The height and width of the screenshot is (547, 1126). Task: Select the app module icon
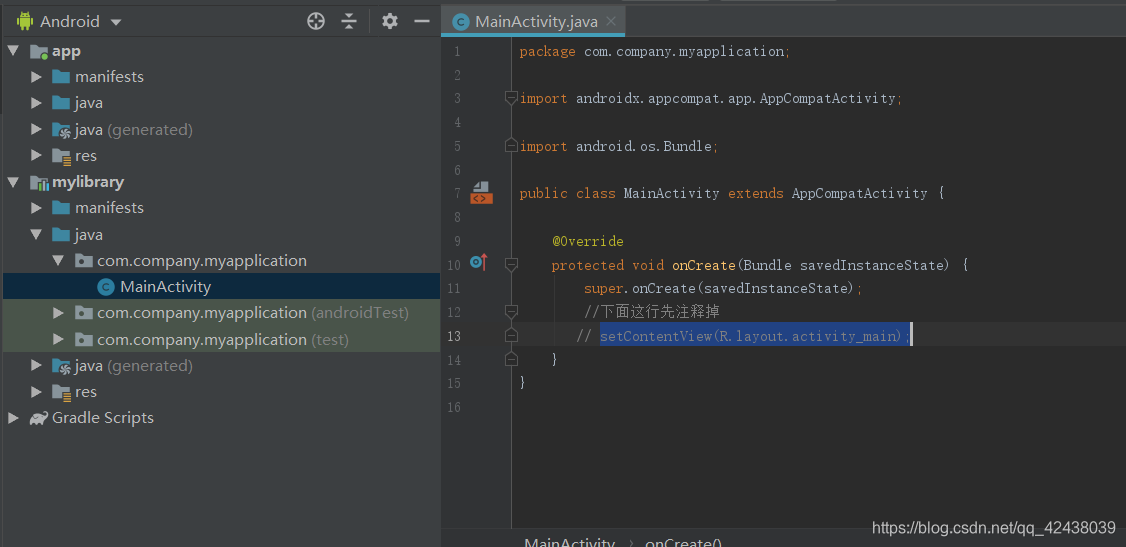click(x=39, y=52)
